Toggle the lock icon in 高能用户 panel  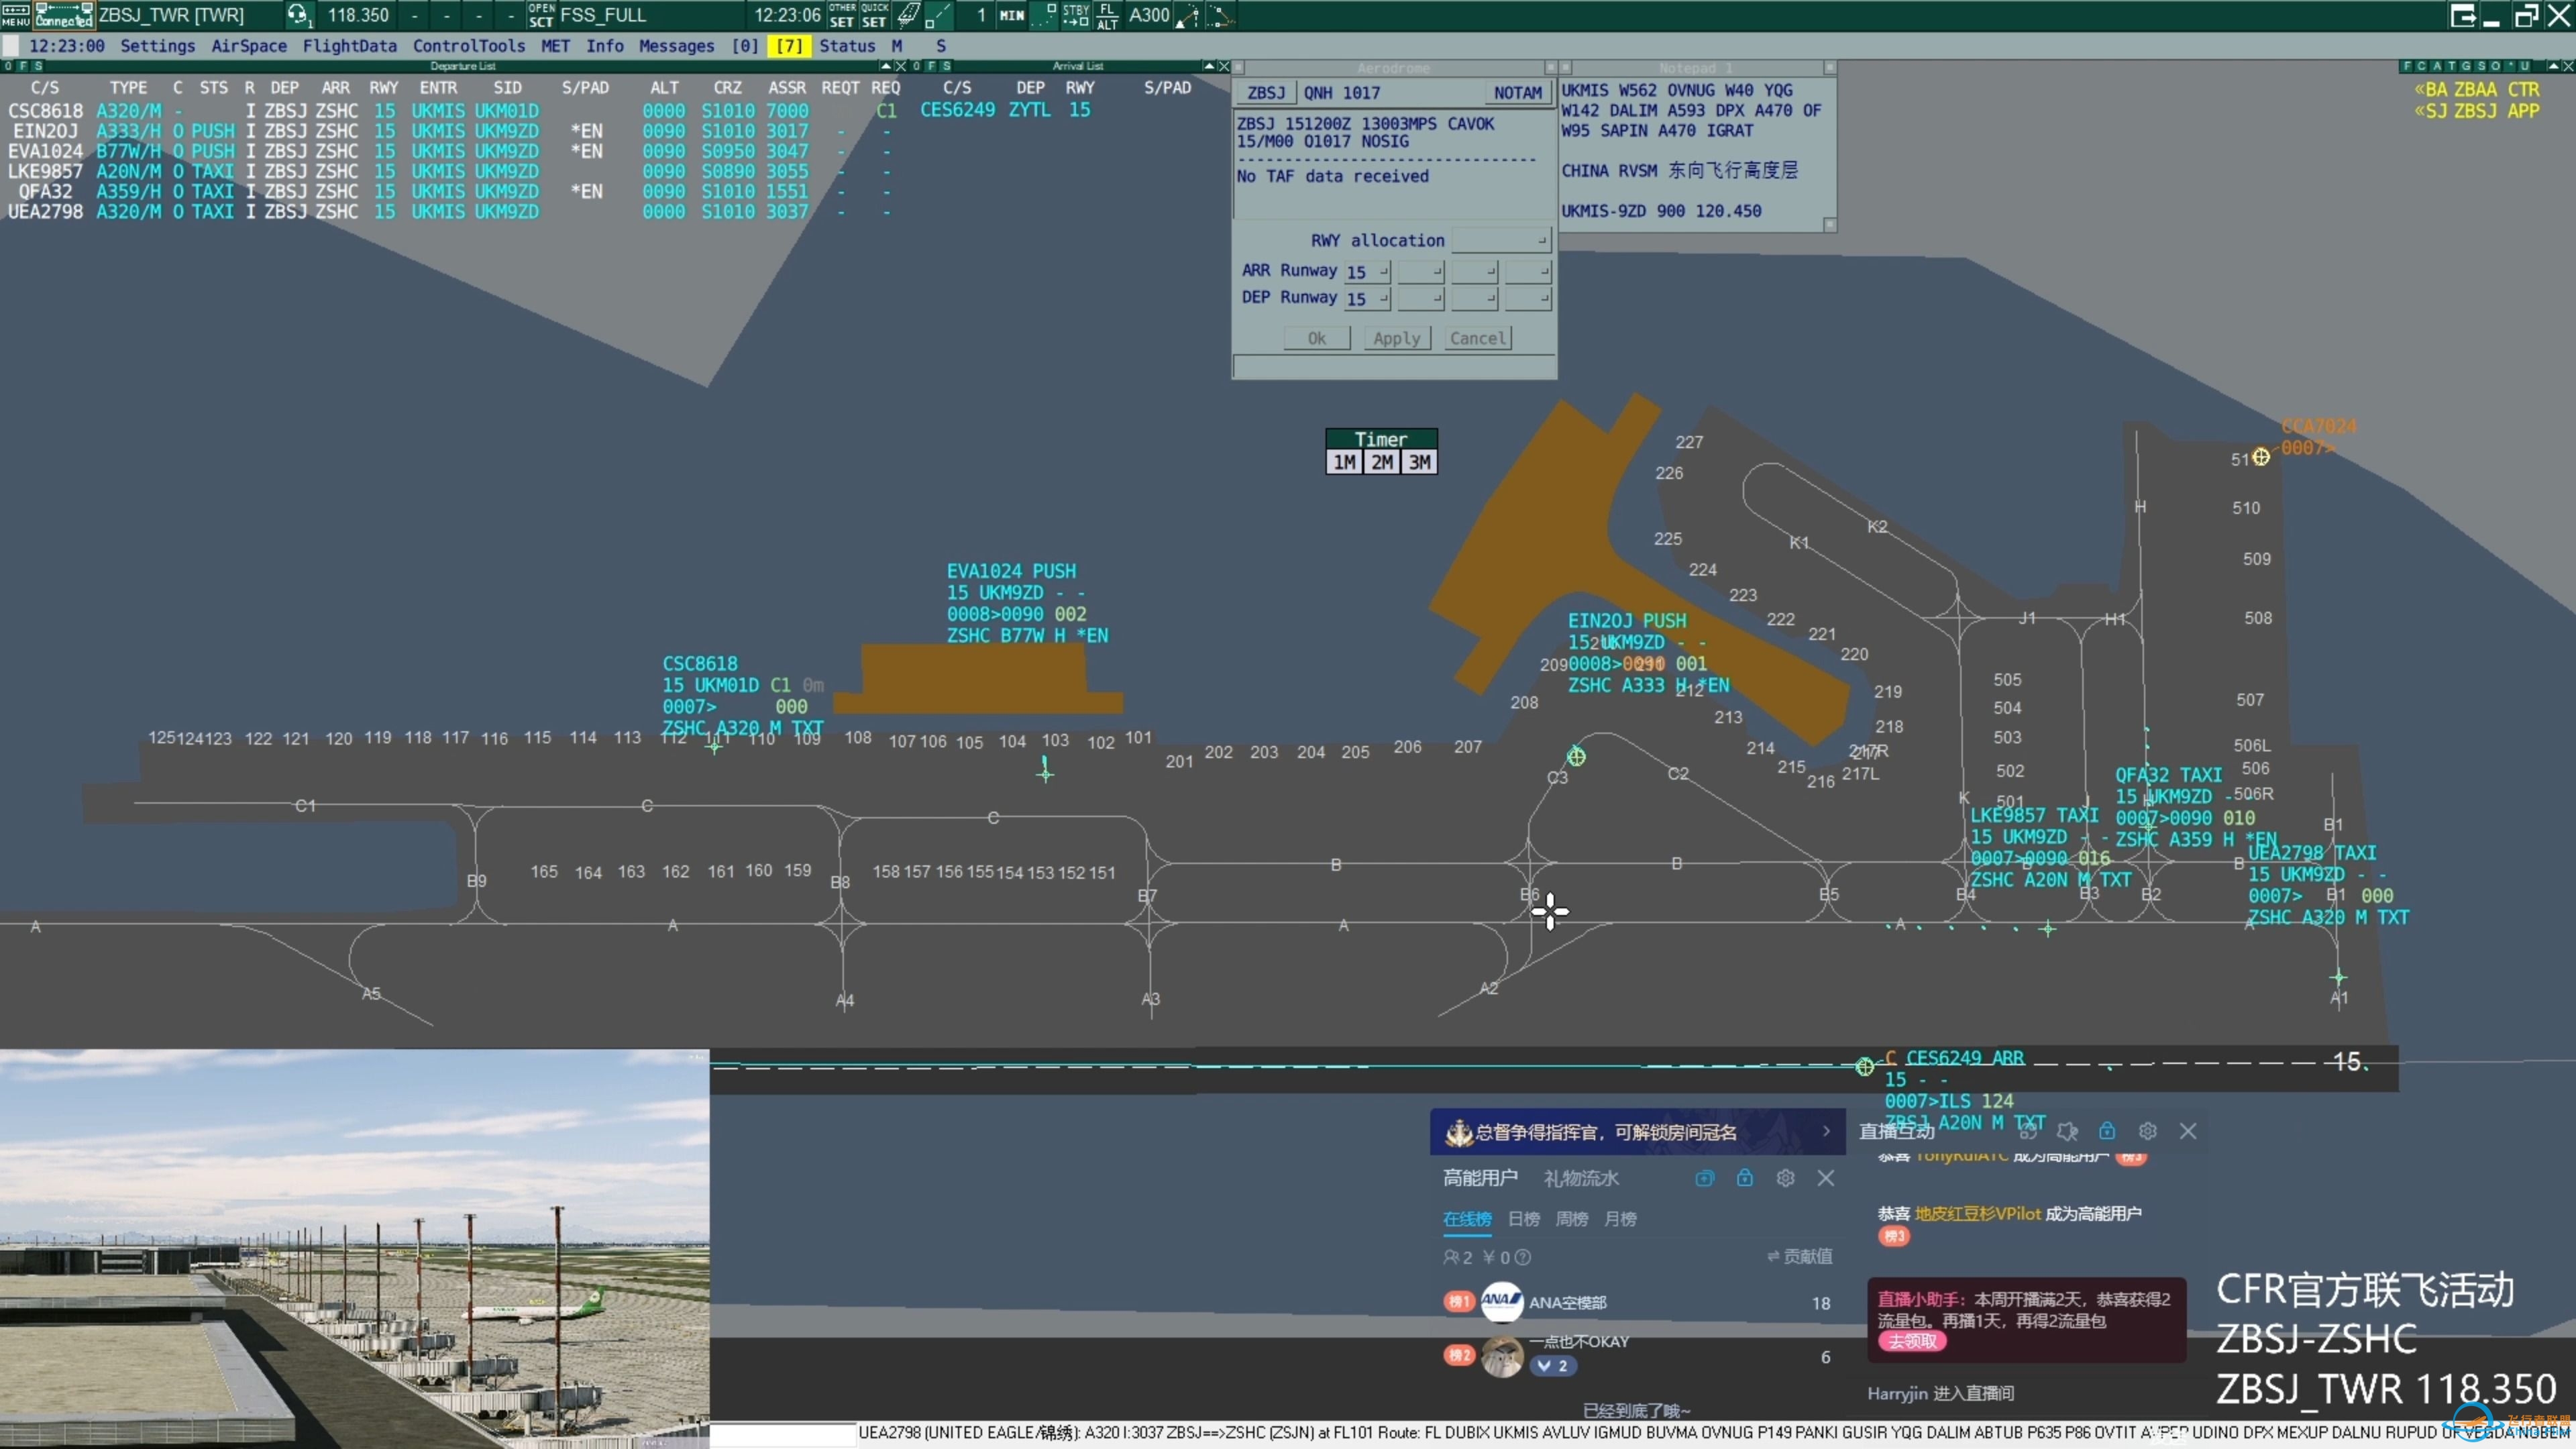click(1745, 1178)
